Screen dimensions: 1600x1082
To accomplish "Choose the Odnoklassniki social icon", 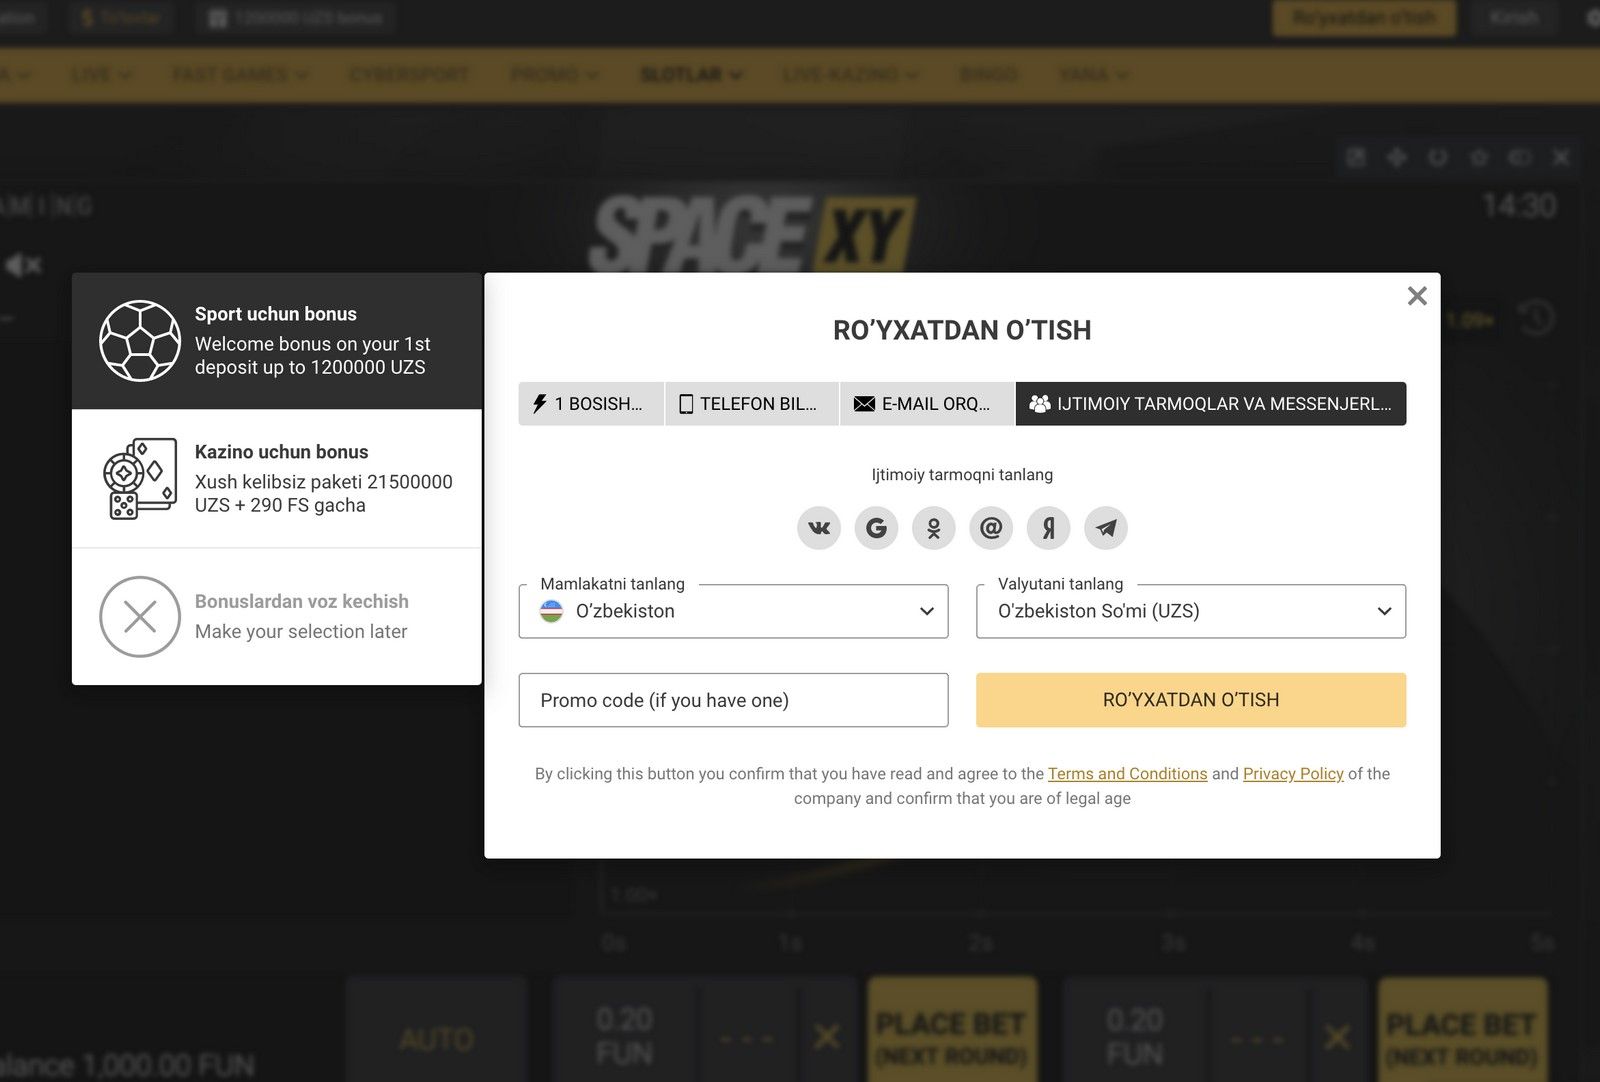I will click(x=934, y=528).
